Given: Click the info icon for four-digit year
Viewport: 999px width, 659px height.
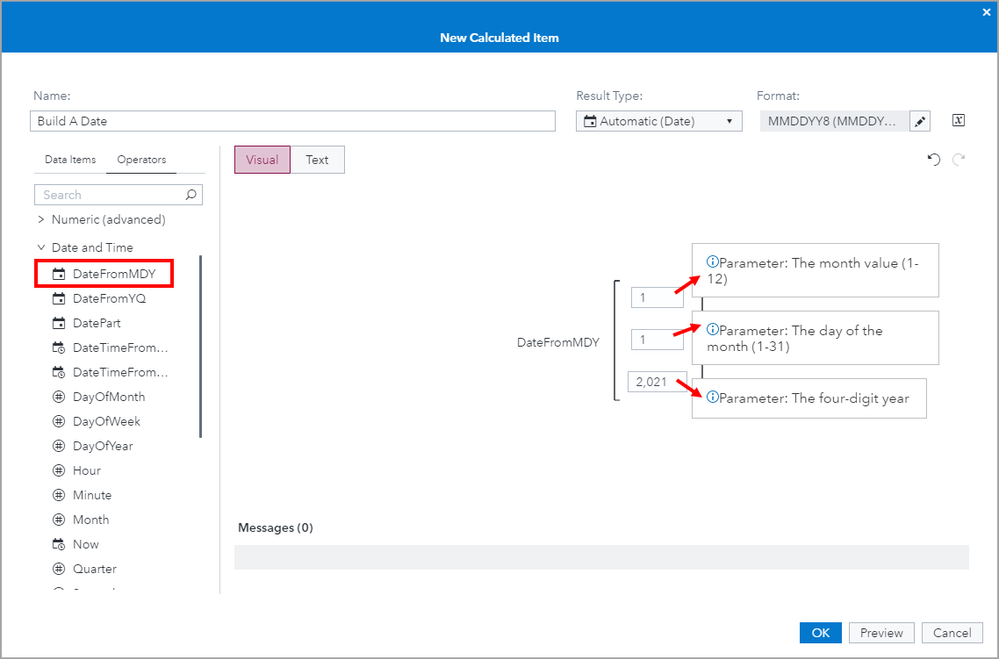Looking at the screenshot, I should 712,398.
